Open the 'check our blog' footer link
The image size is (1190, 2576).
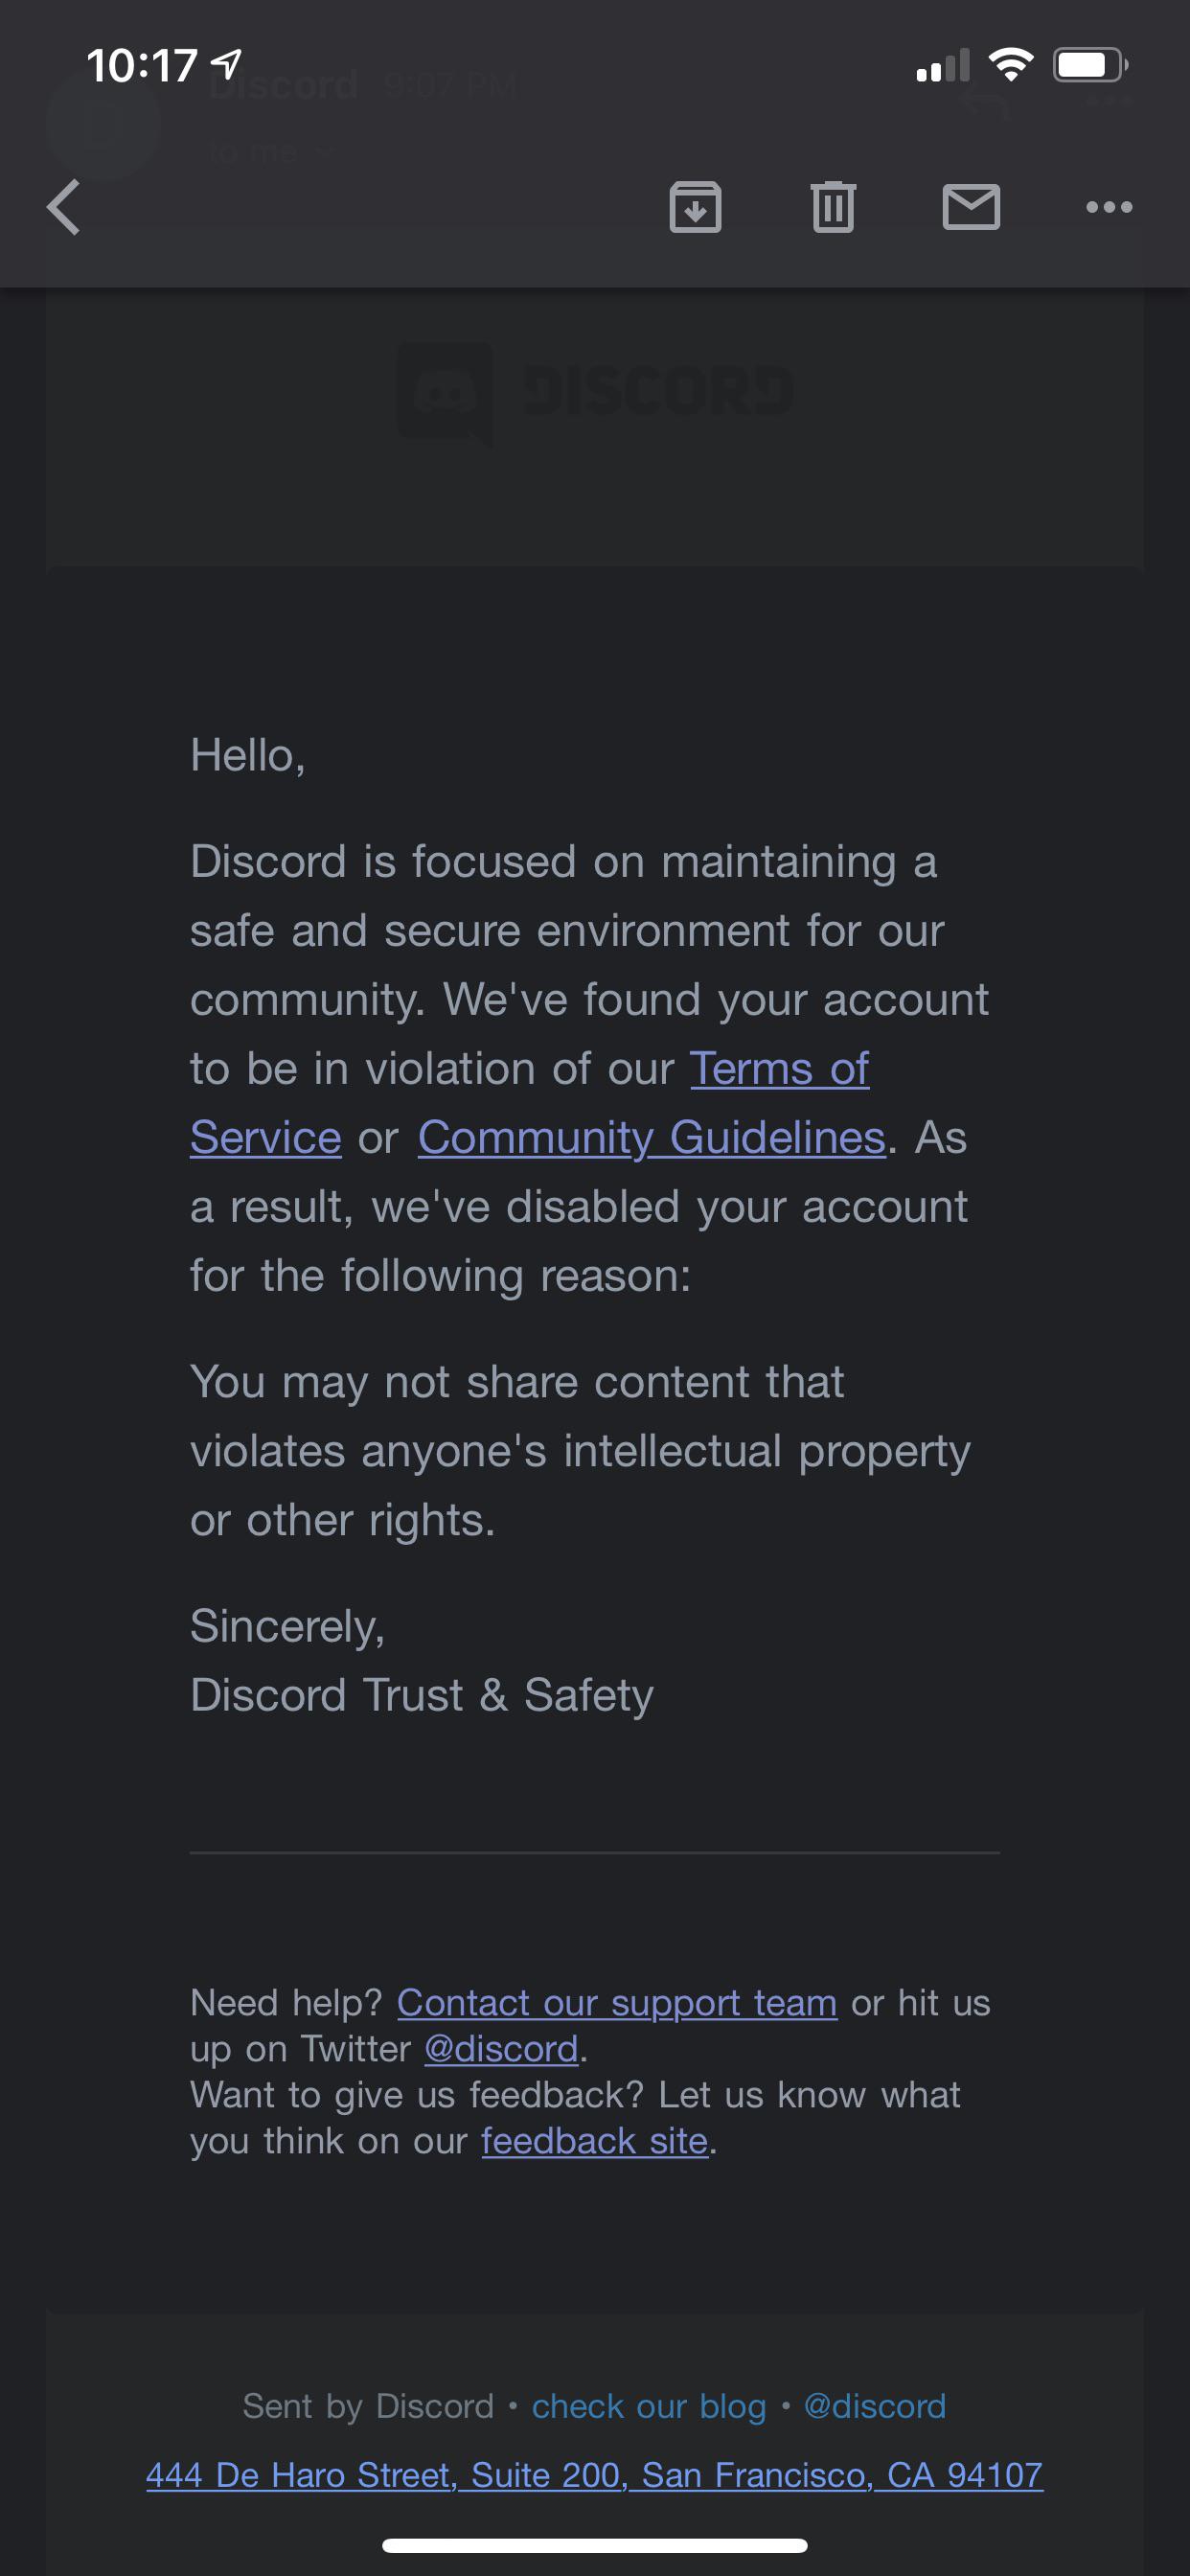tap(648, 2406)
